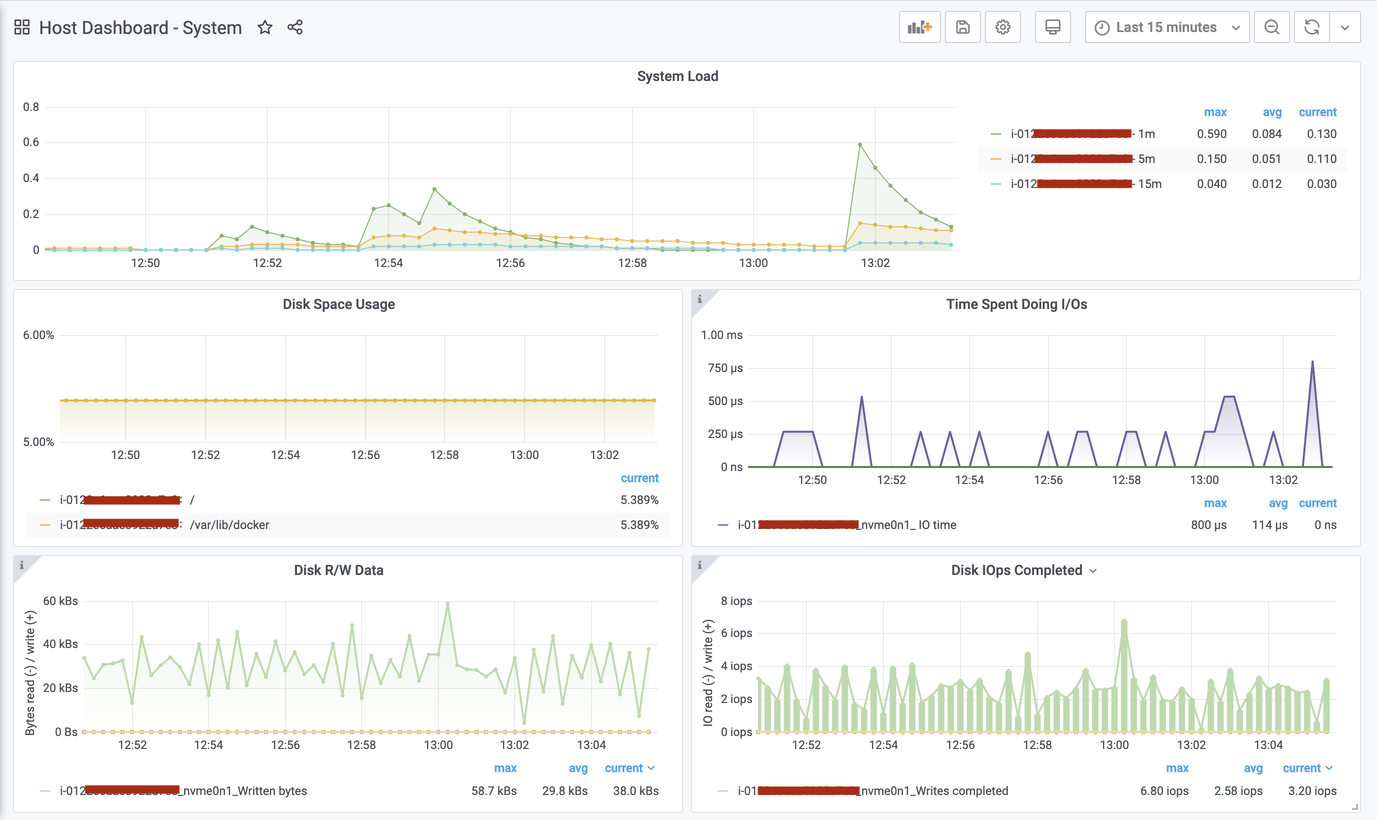Open dashboard settings gear
The width and height of the screenshot is (1377, 820).
click(1003, 28)
